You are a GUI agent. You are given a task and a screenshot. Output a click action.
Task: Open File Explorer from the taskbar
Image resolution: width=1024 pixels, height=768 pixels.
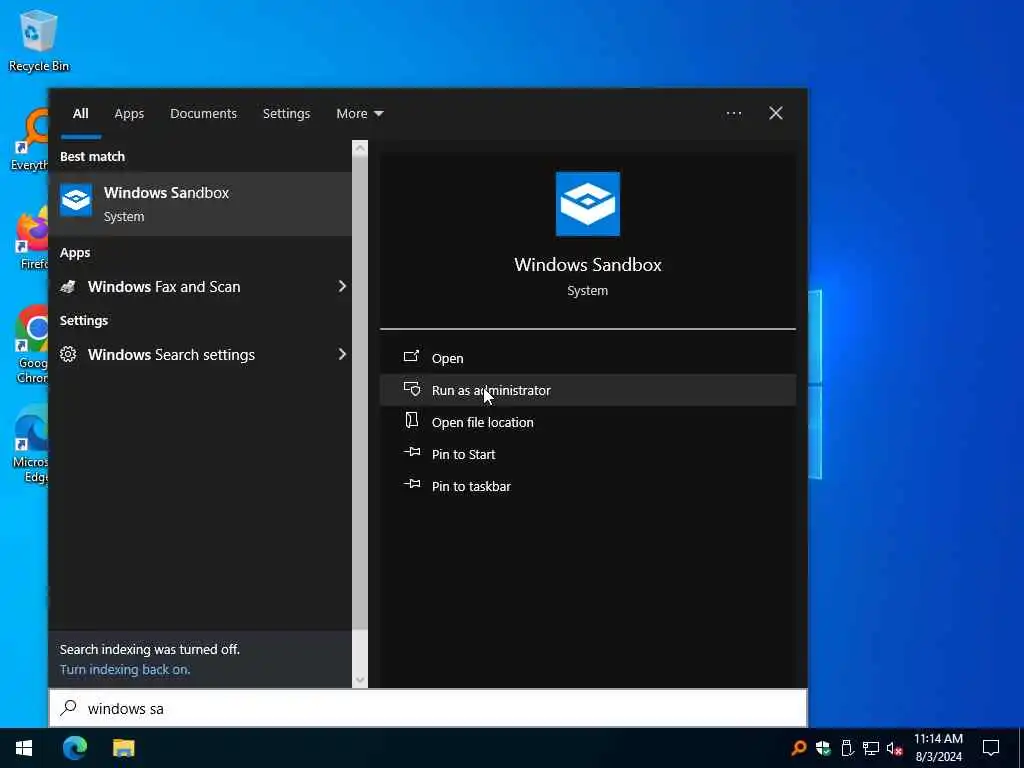(123, 748)
